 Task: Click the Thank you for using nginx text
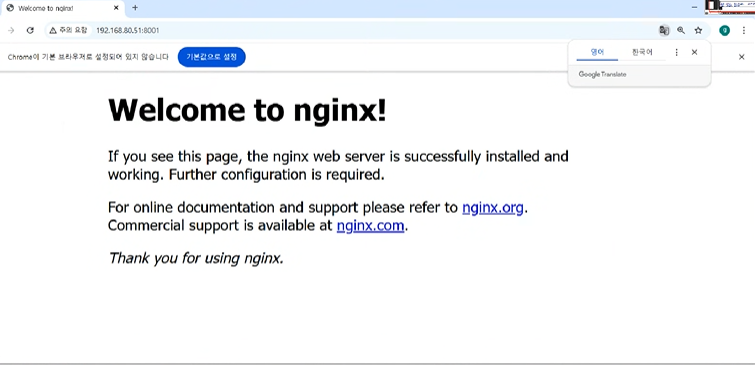coord(196,258)
